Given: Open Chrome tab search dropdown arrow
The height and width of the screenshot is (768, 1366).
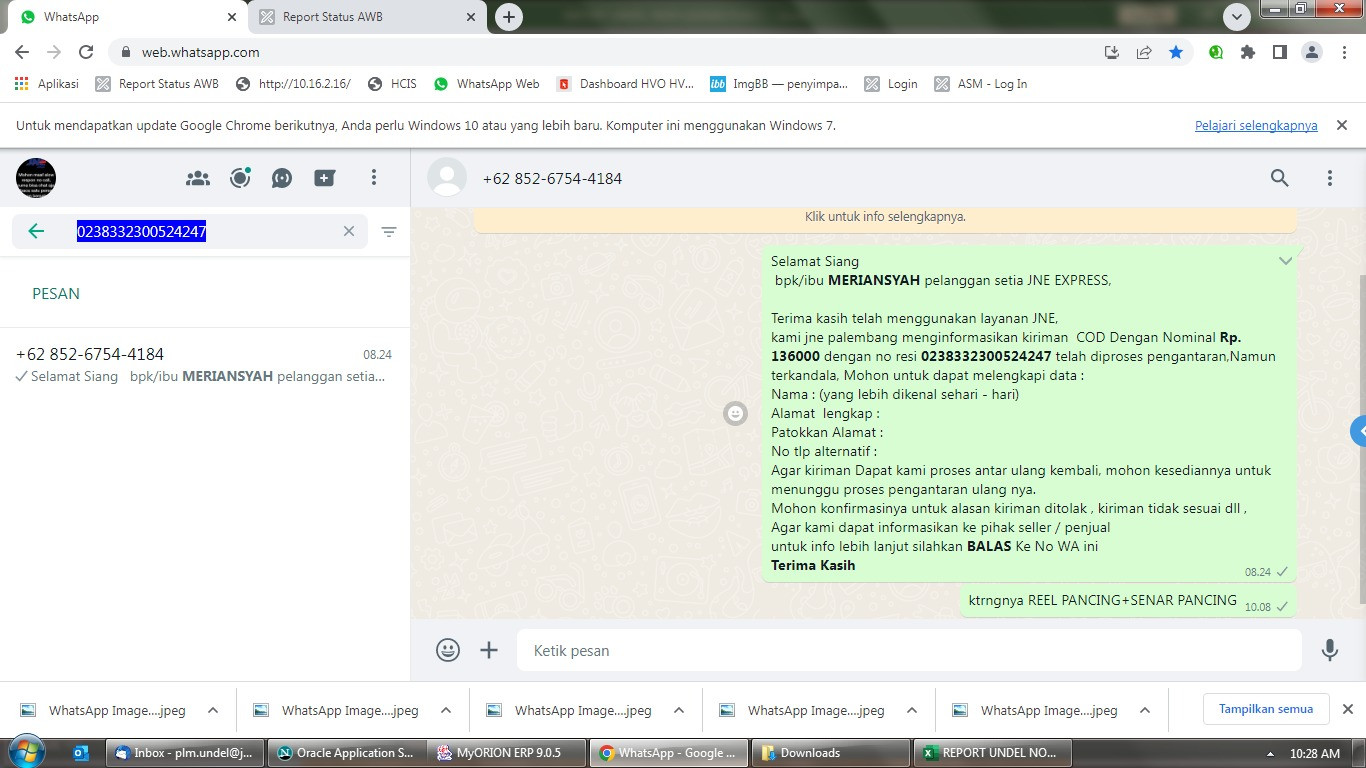Looking at the screenshot, I should tap(1237, 17).
